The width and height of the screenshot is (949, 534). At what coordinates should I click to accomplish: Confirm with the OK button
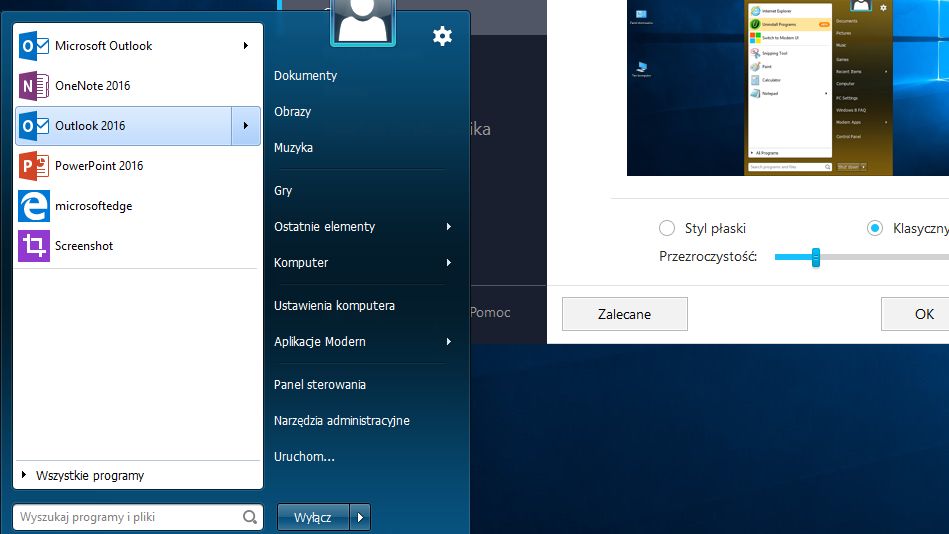[915, 314]
